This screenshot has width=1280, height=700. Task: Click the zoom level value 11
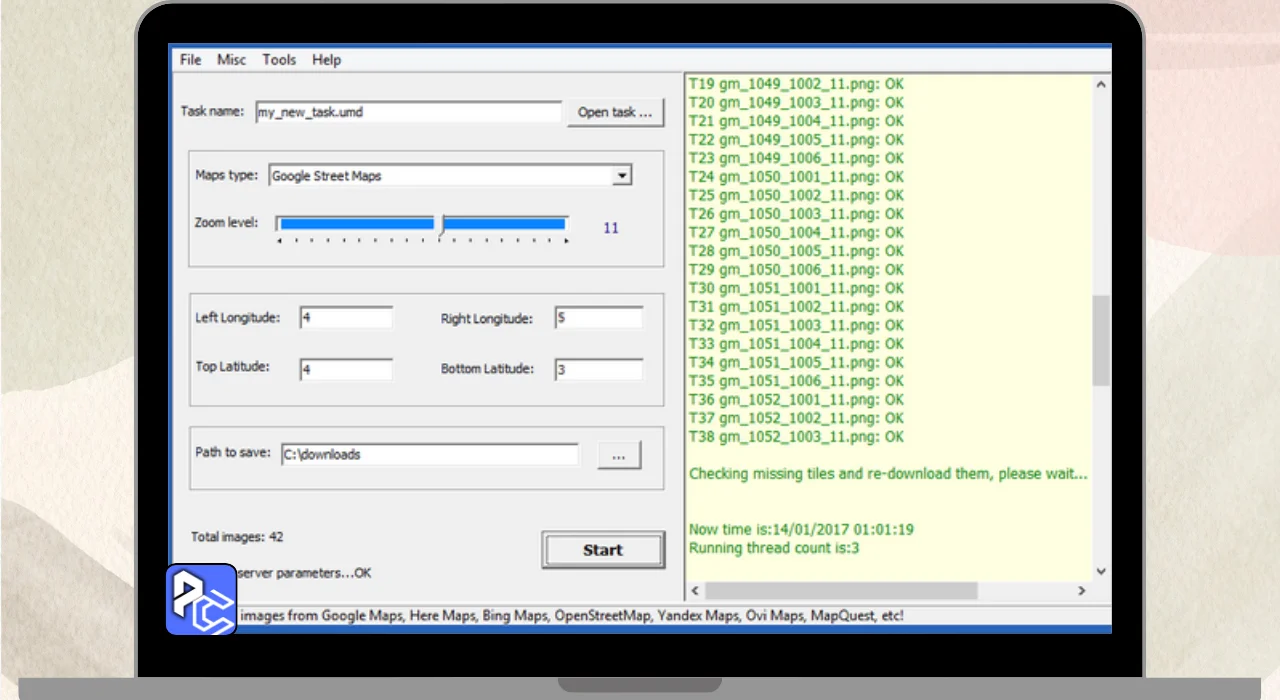(611, 228)
